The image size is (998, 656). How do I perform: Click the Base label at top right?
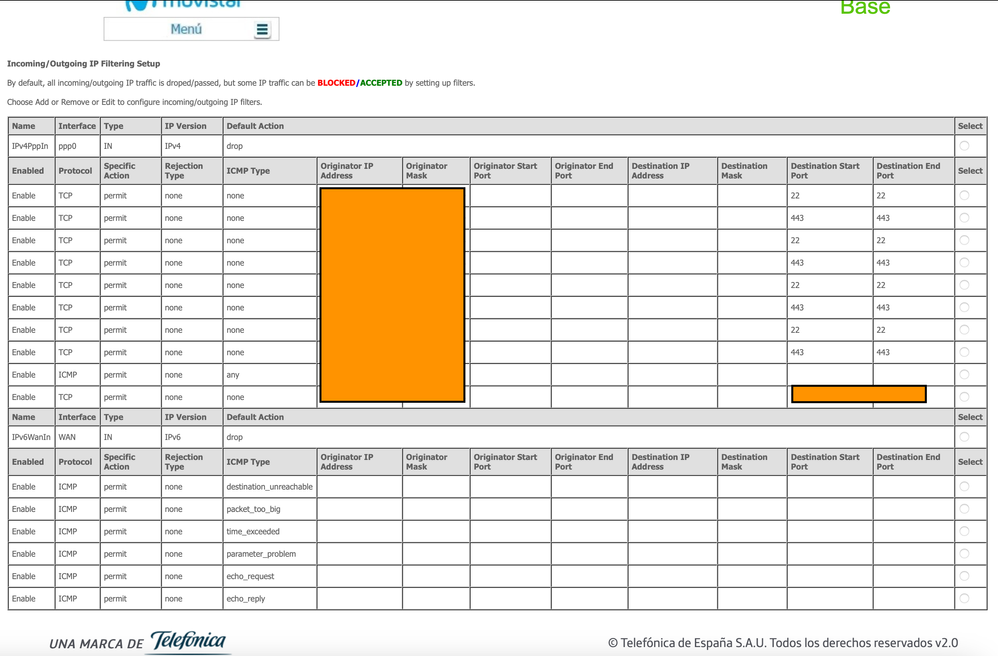pyautogui.click(x=867, y=9)
